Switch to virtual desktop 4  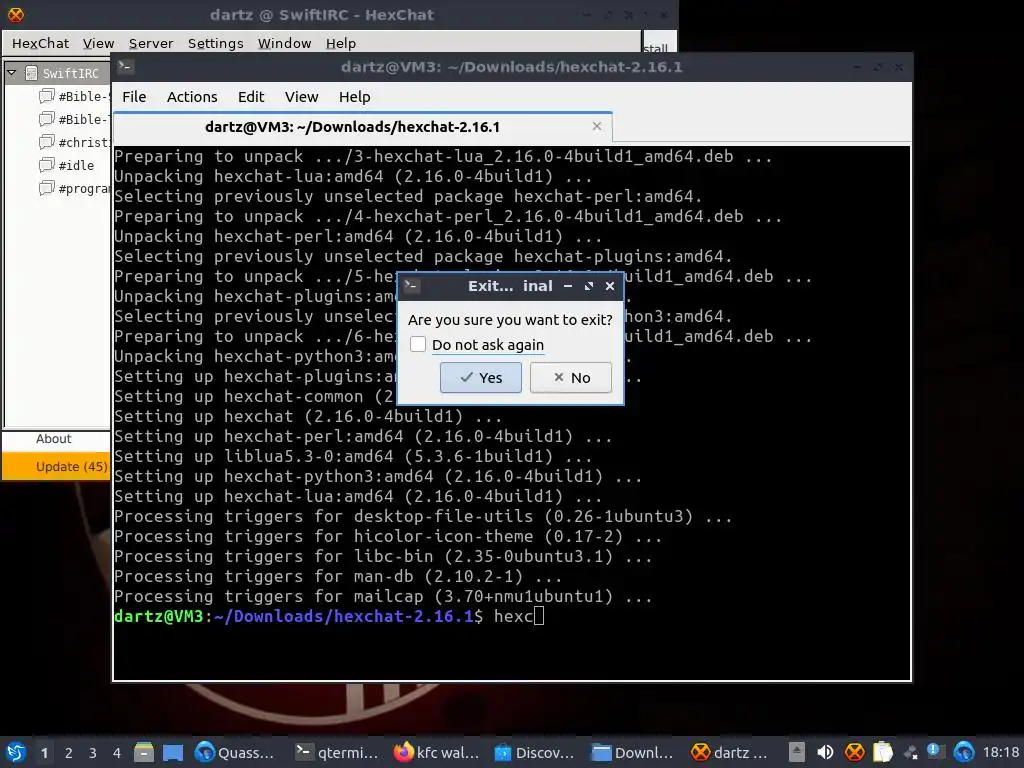tap(117, 753)
